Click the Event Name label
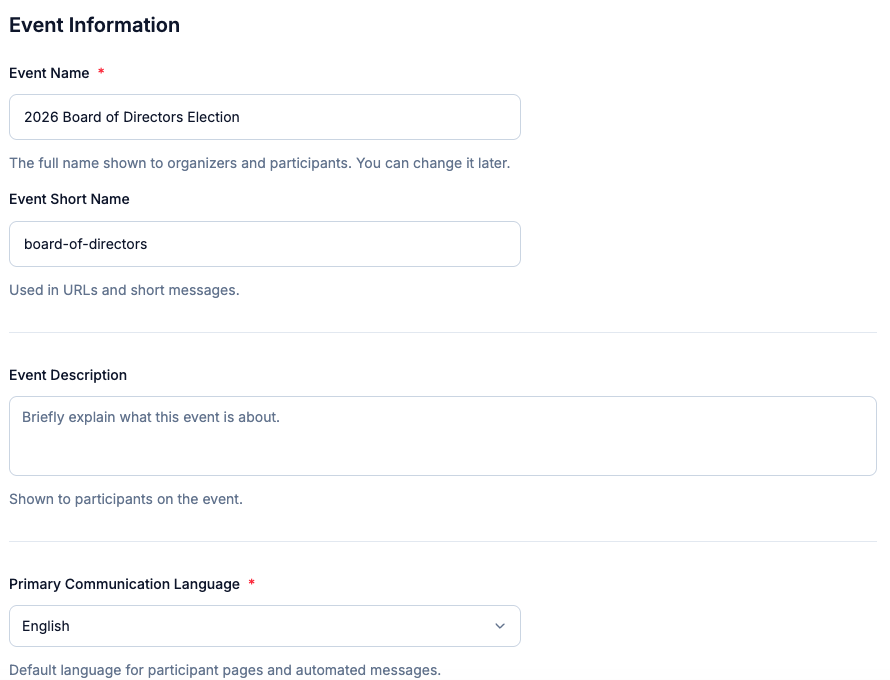Image resolution: width=890 pixels, height=680 pixels. [49, 73]
